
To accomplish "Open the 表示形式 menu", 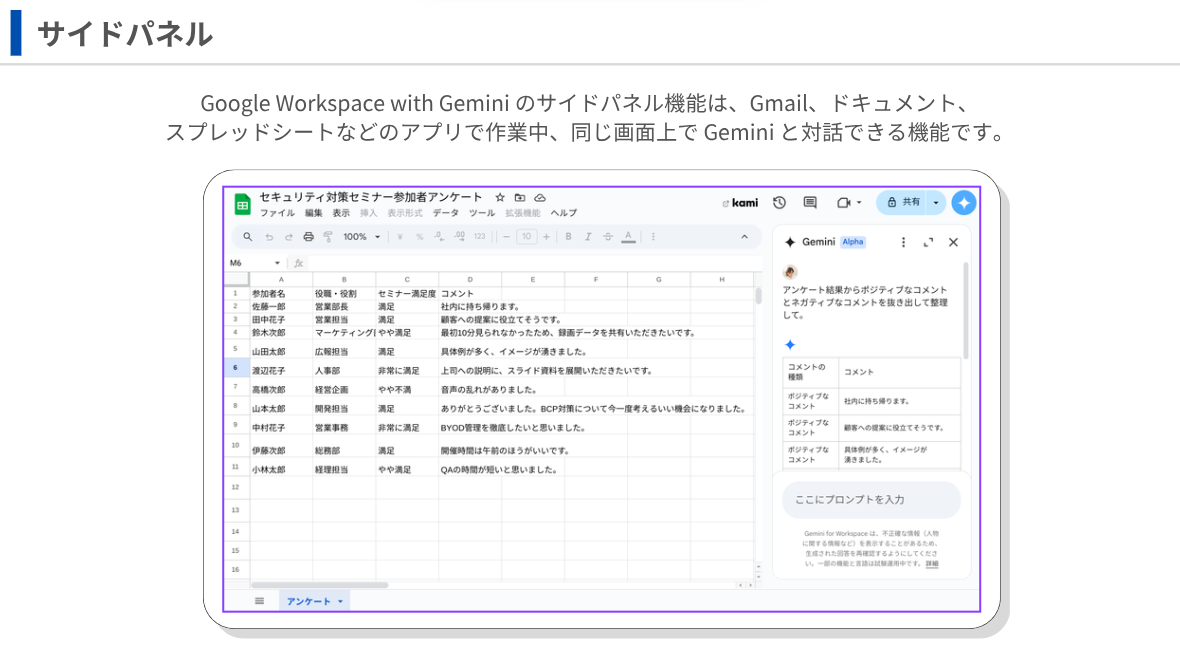I will coord(405,214).
